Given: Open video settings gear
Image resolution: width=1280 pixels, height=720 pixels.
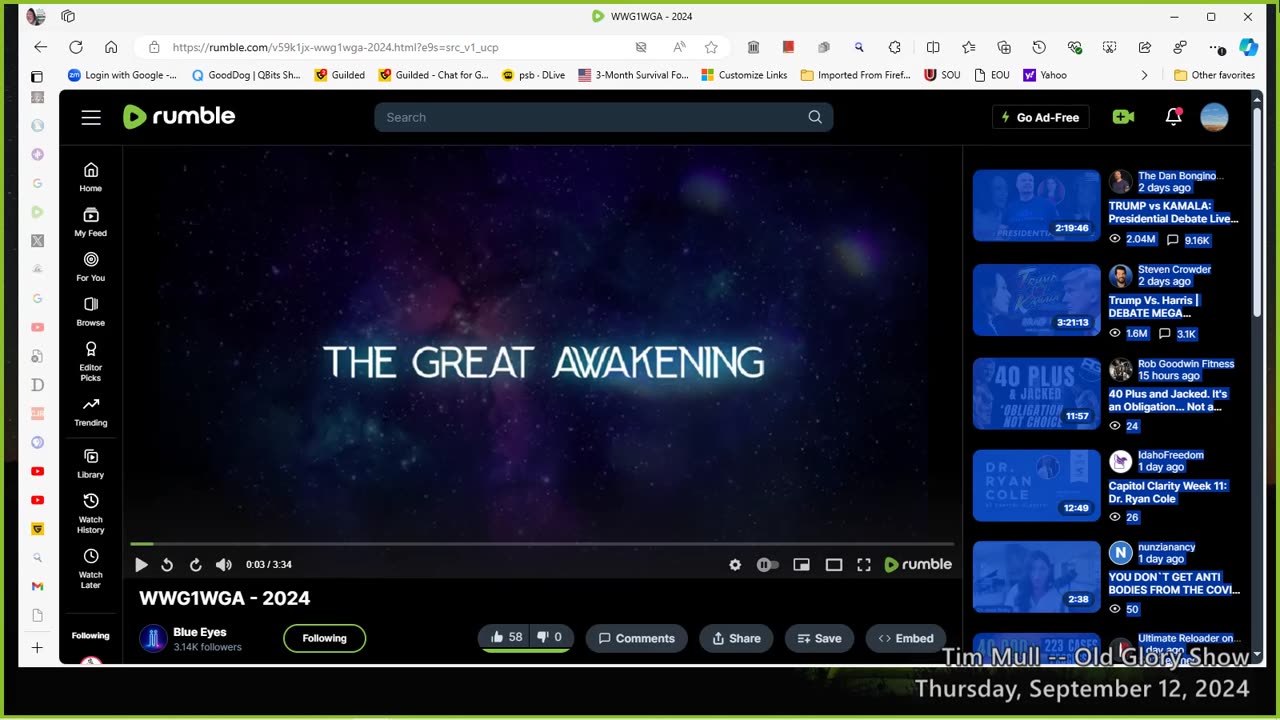Looking at the screenshot, I should [735, 565].
